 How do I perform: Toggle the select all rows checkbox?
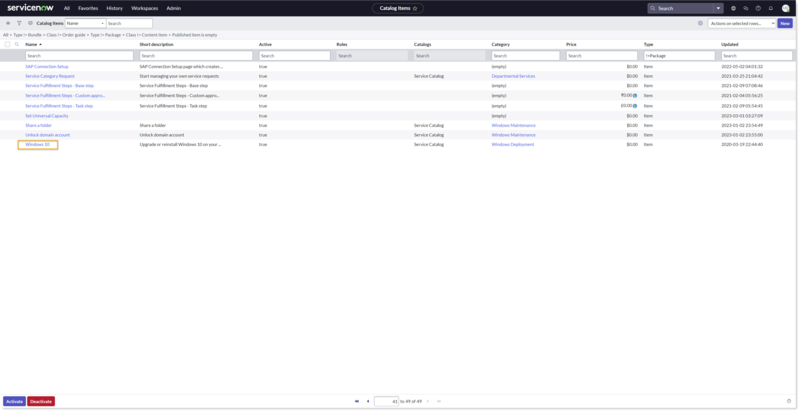[x=7, y=44]
